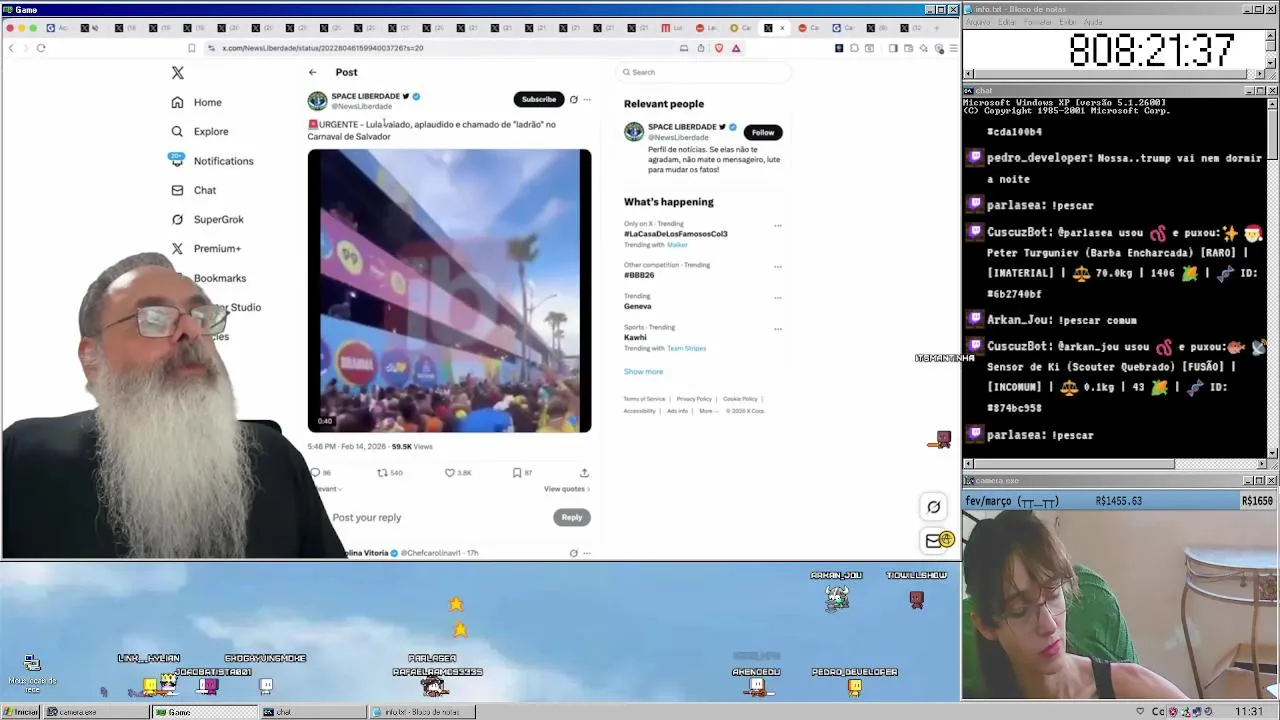Click Team Stripes trending link

[686, 348]
